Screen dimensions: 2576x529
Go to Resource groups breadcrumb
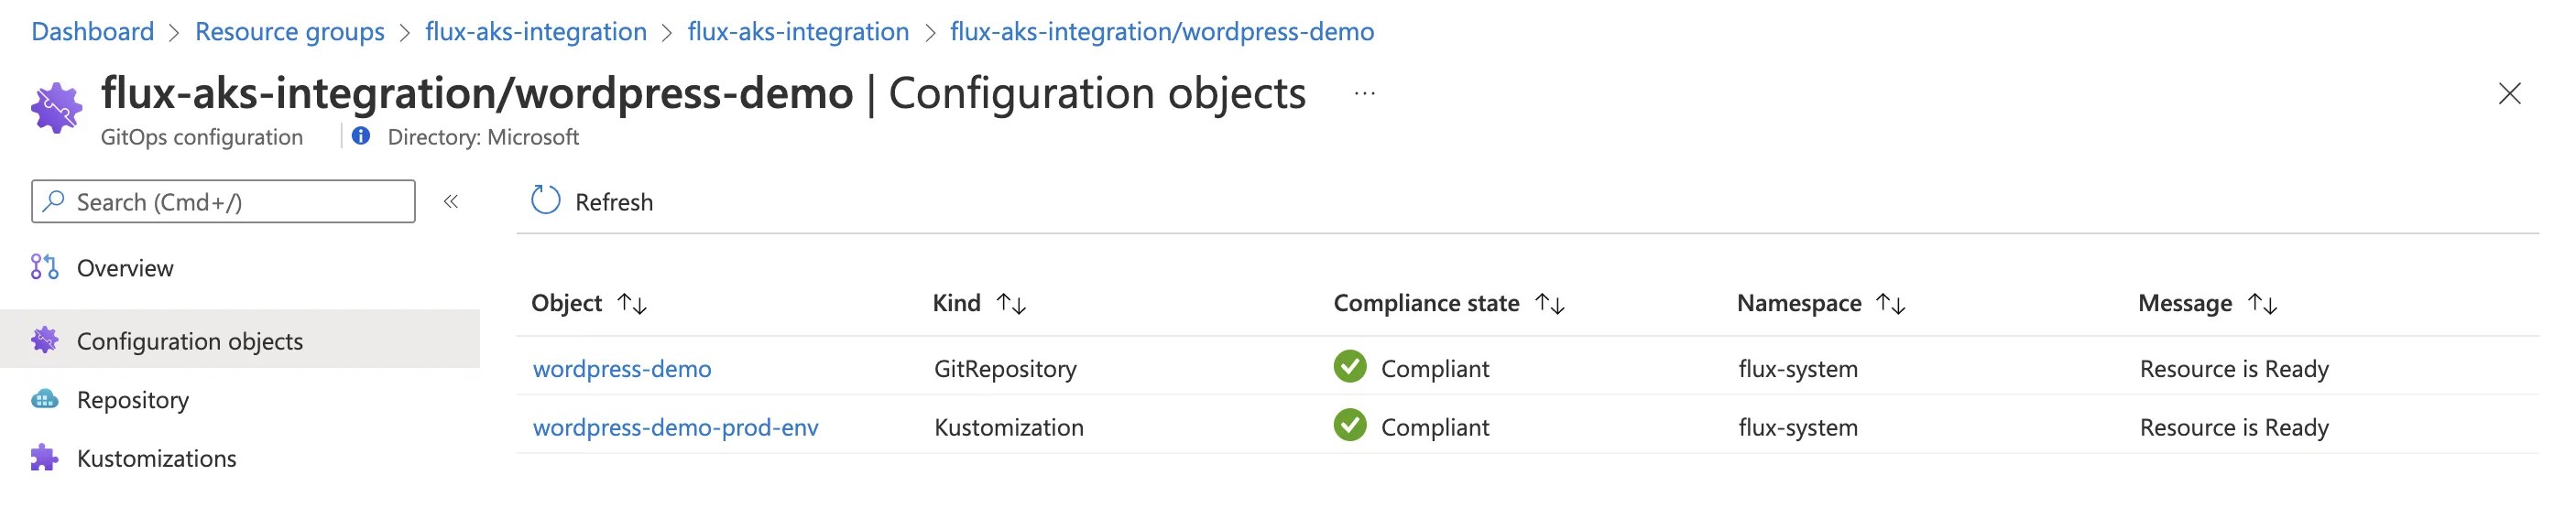pyautogui.click(x=289, y=32)
